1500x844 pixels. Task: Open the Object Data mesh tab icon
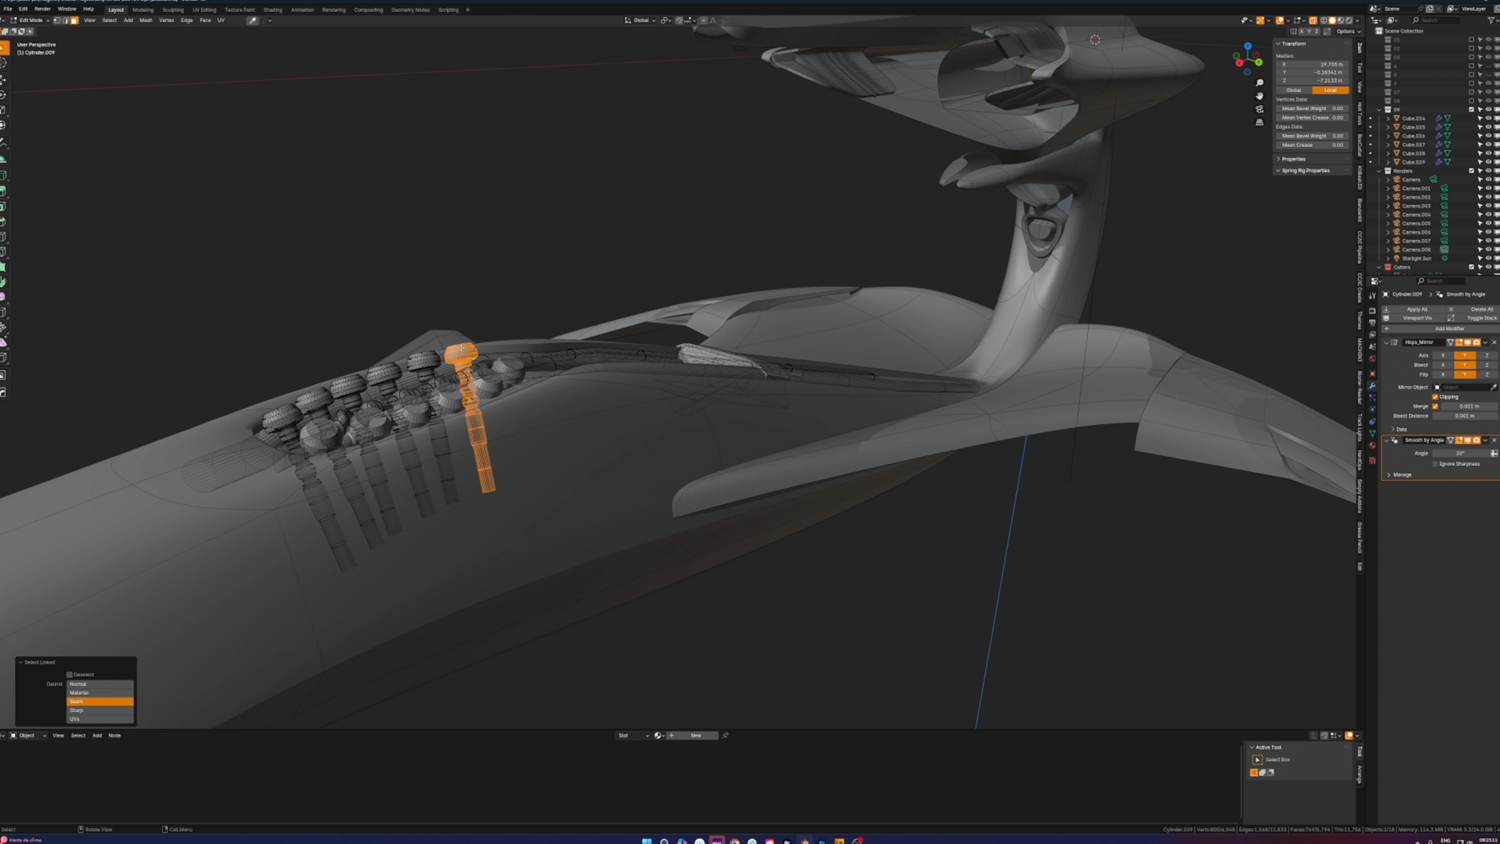point(1372,434)
